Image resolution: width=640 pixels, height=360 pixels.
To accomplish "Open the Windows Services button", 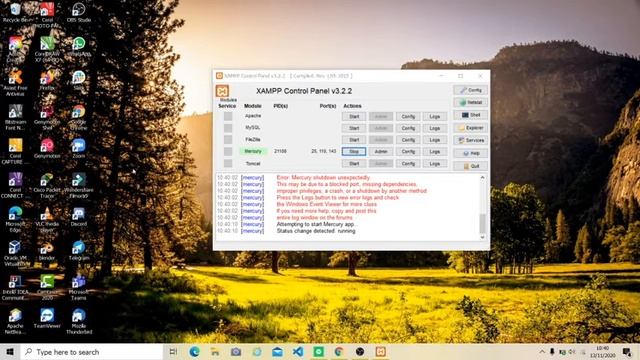I will (470, 140).
